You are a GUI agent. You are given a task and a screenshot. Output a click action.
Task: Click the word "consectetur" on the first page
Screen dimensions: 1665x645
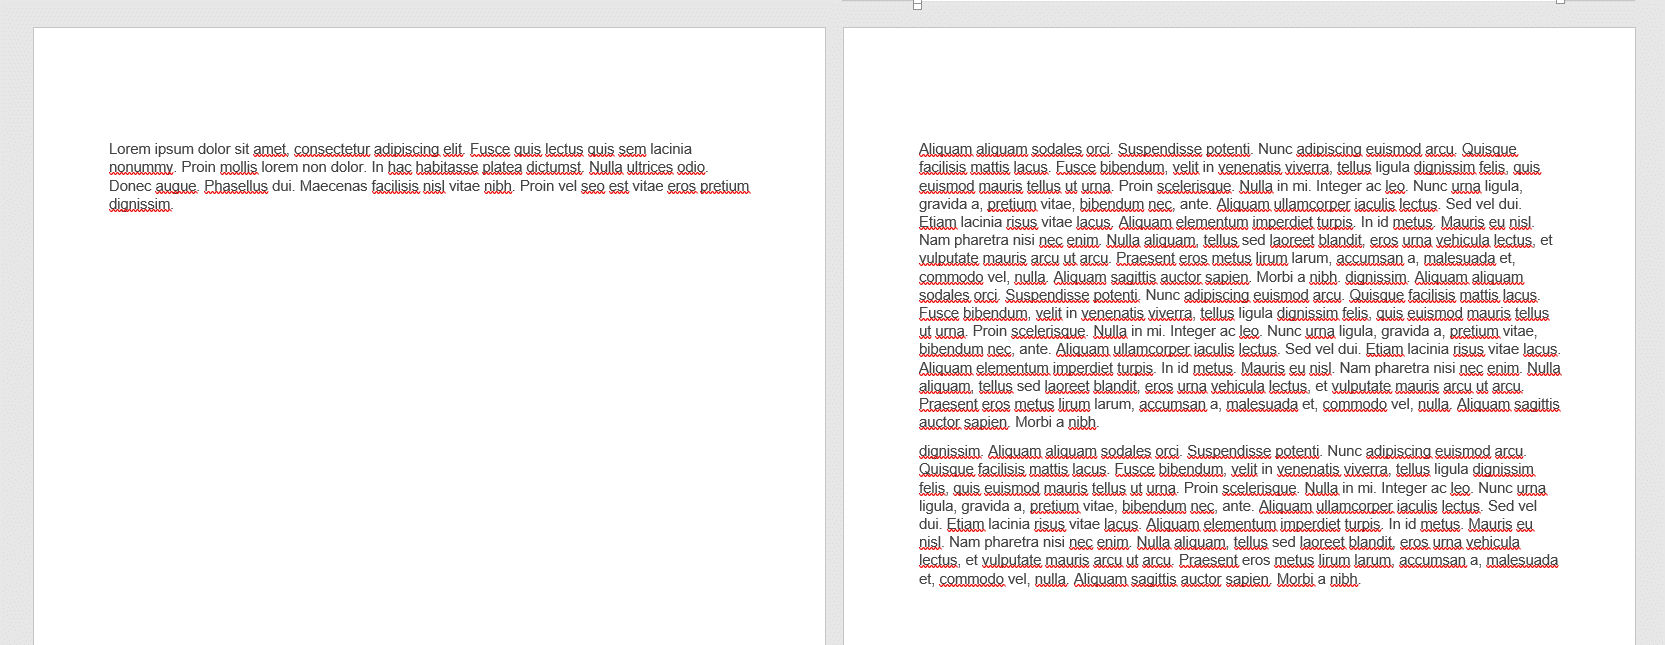pos(331,149)
